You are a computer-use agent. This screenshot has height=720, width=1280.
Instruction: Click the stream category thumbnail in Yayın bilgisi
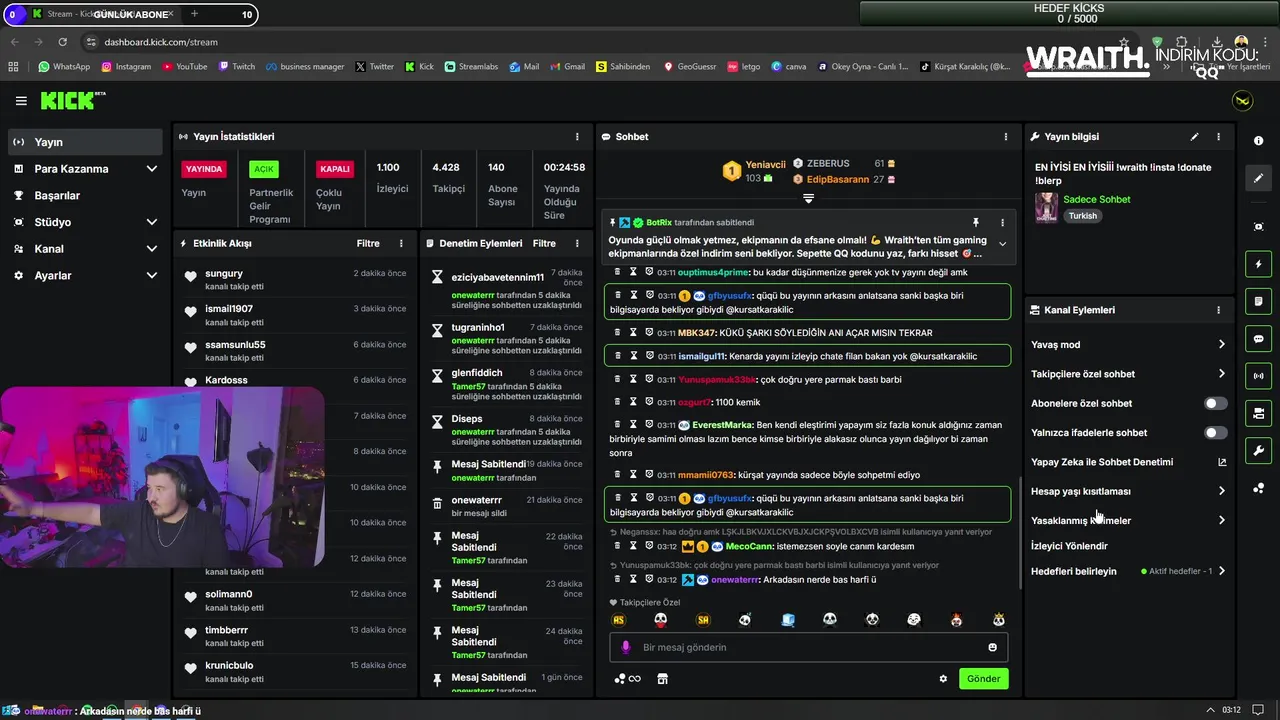(1046, 208)
